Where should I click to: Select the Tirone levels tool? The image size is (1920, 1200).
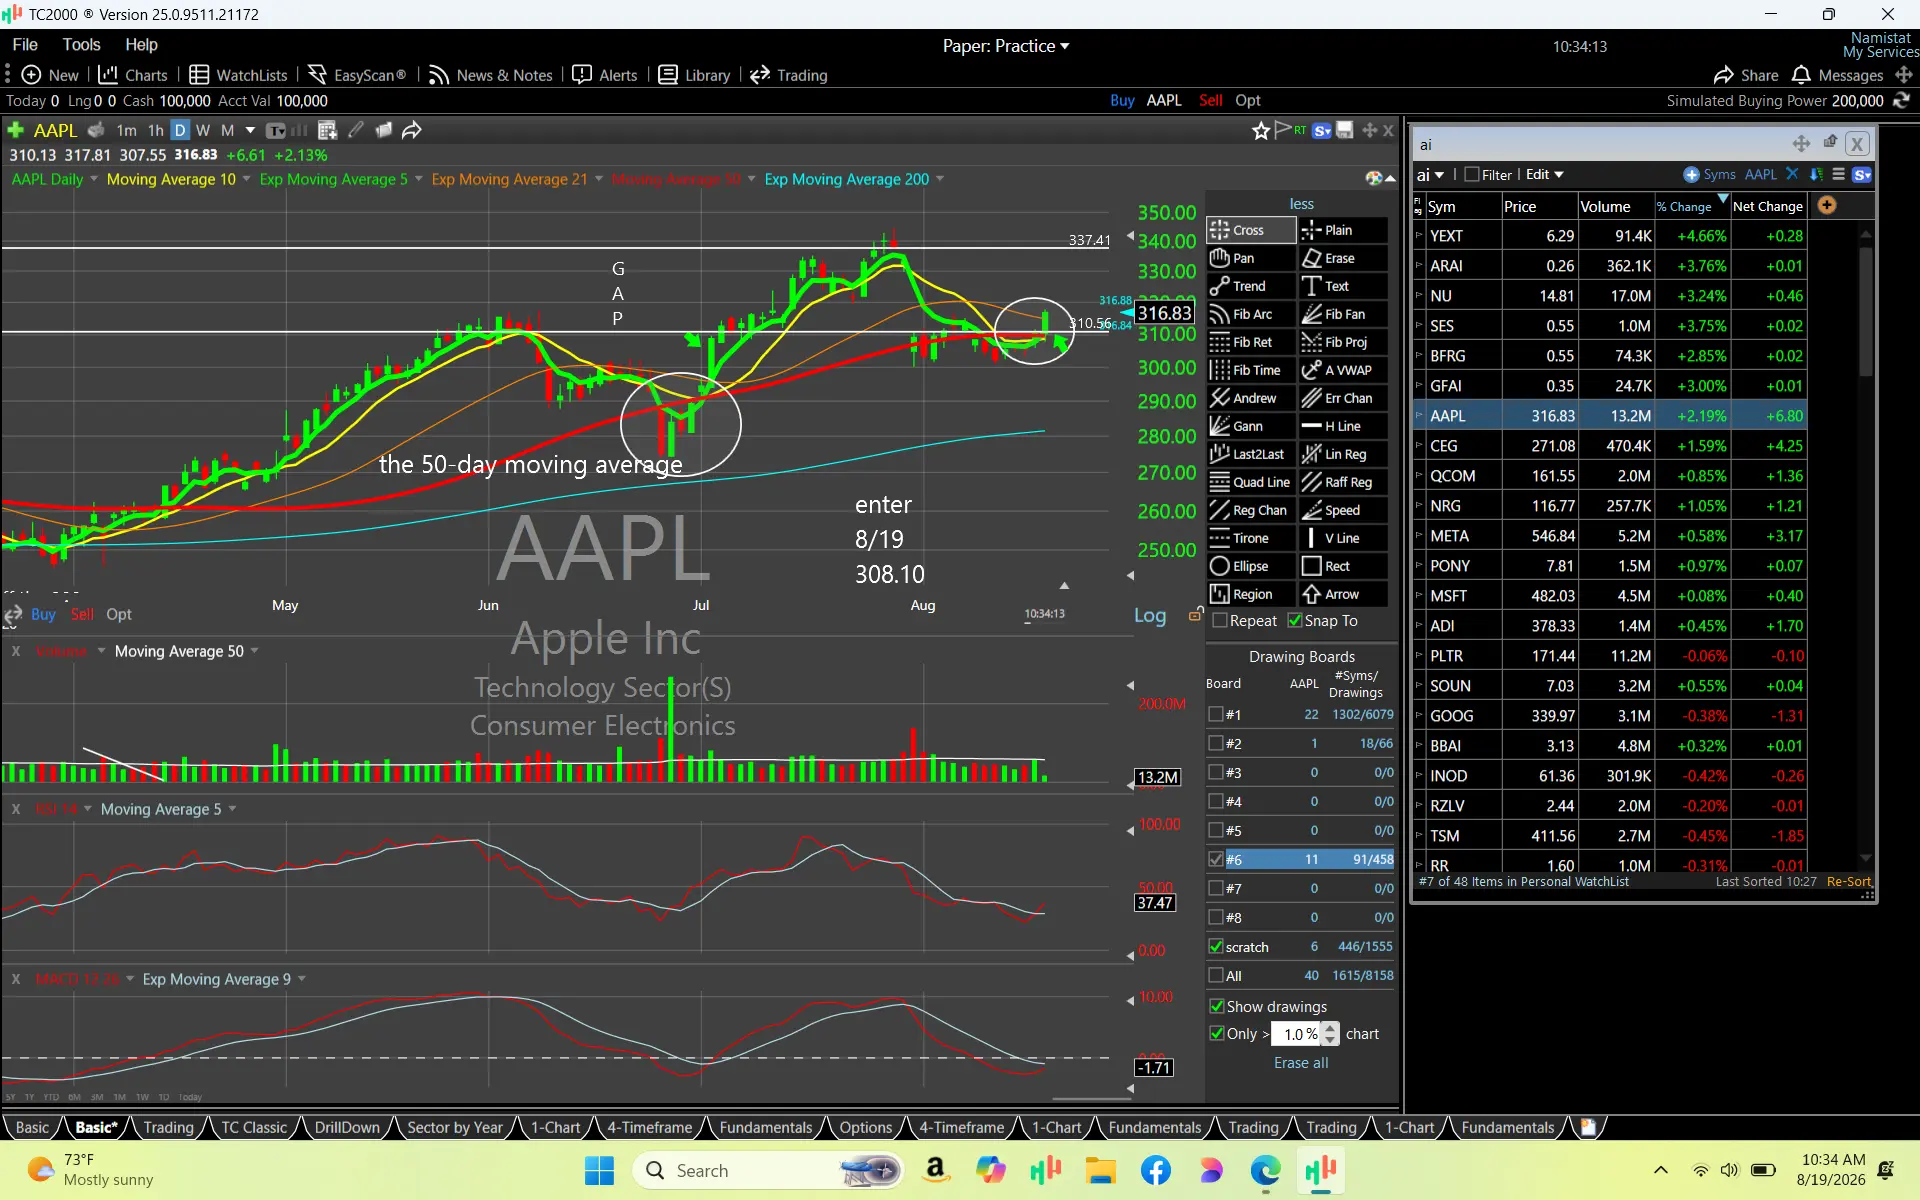point(1251,538)
